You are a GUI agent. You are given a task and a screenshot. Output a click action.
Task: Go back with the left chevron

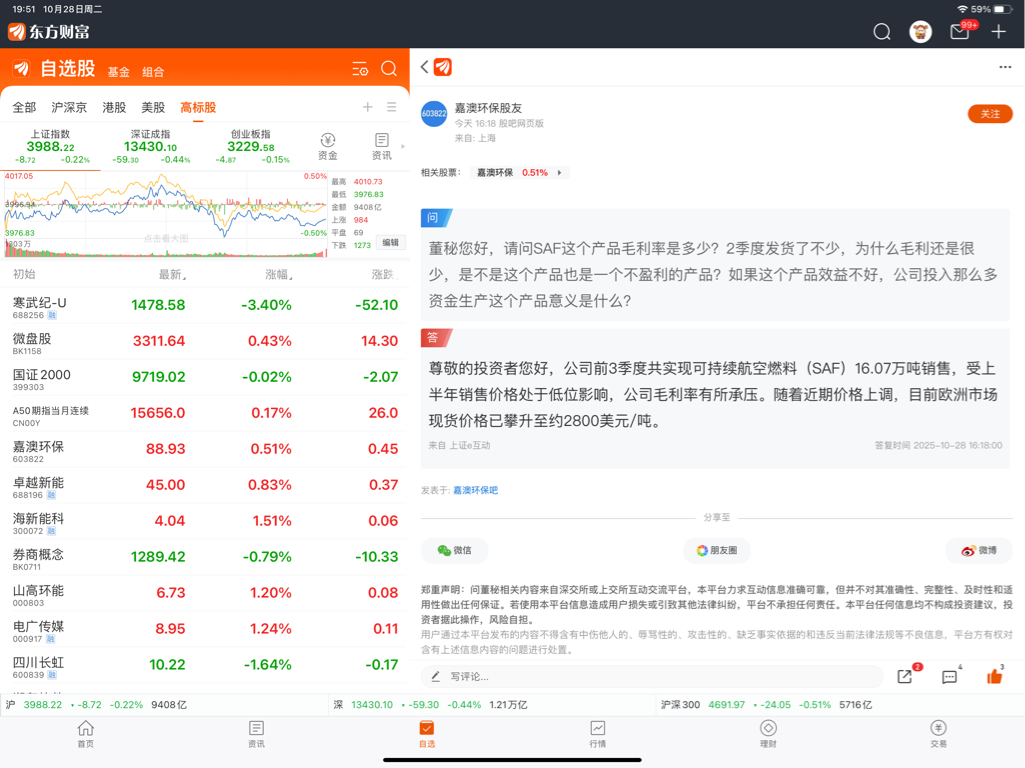point(424,67)
